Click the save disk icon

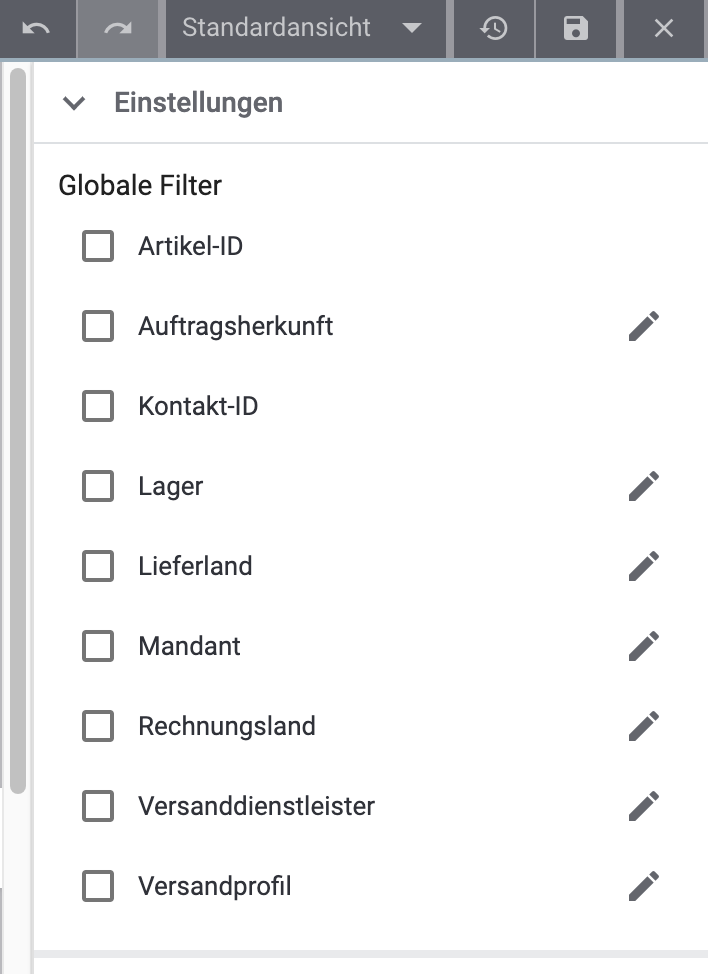575,28
